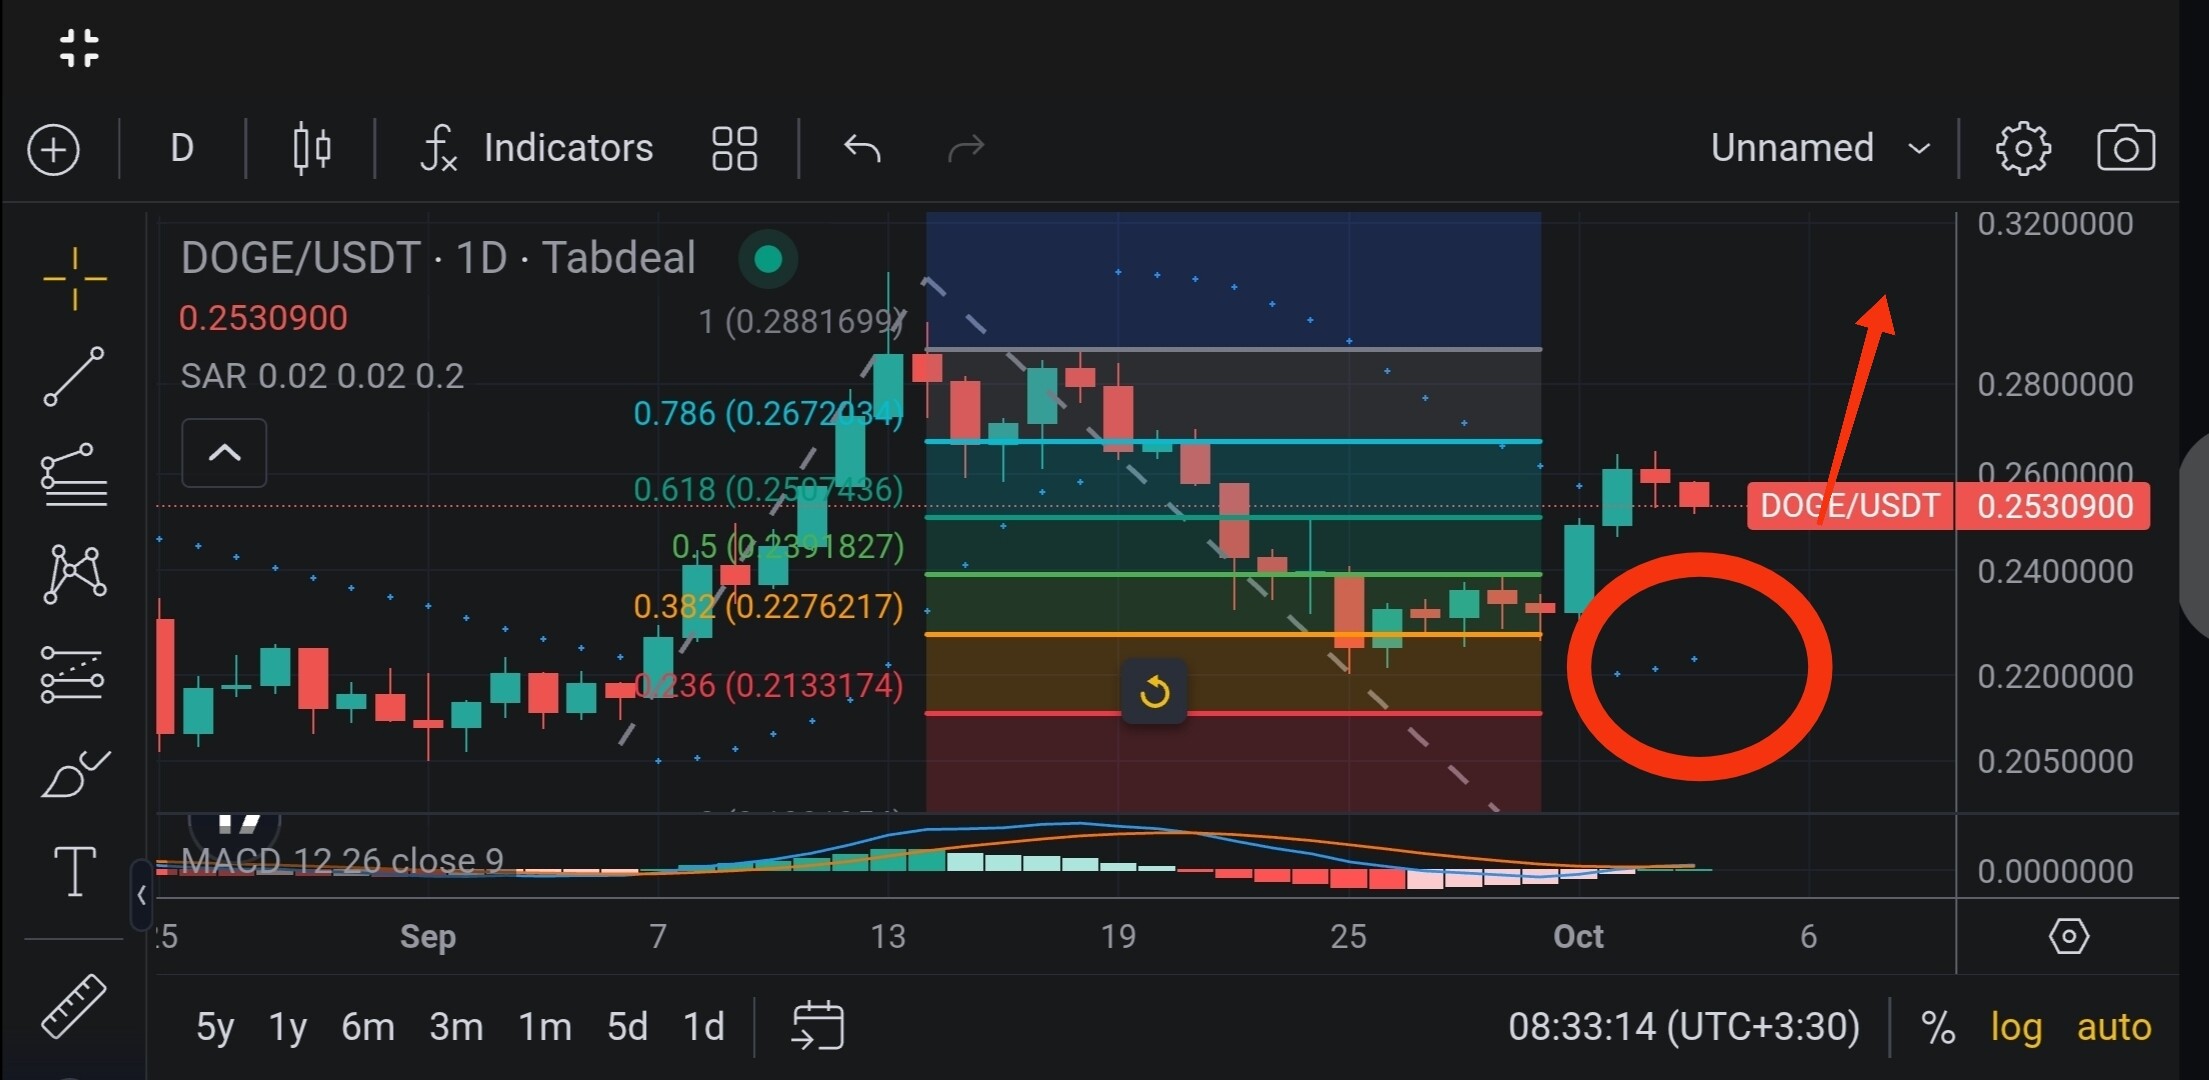Select the crosshair cursor tool
The width and height of the screenshot is (2209, 1080).
[74, 278]
